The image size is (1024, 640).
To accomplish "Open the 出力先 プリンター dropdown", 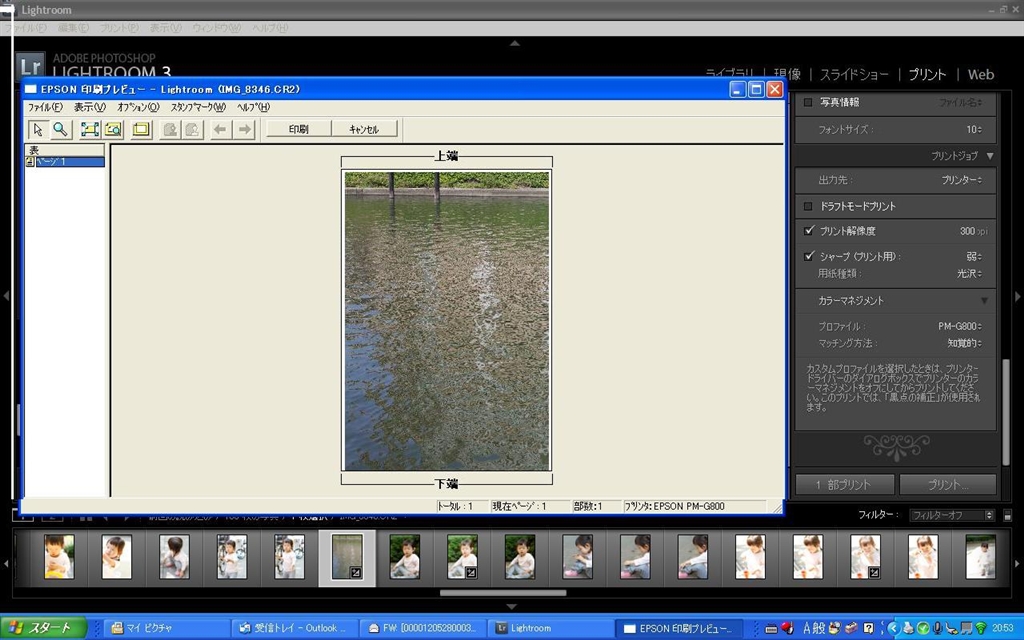I will click(961, 180).
